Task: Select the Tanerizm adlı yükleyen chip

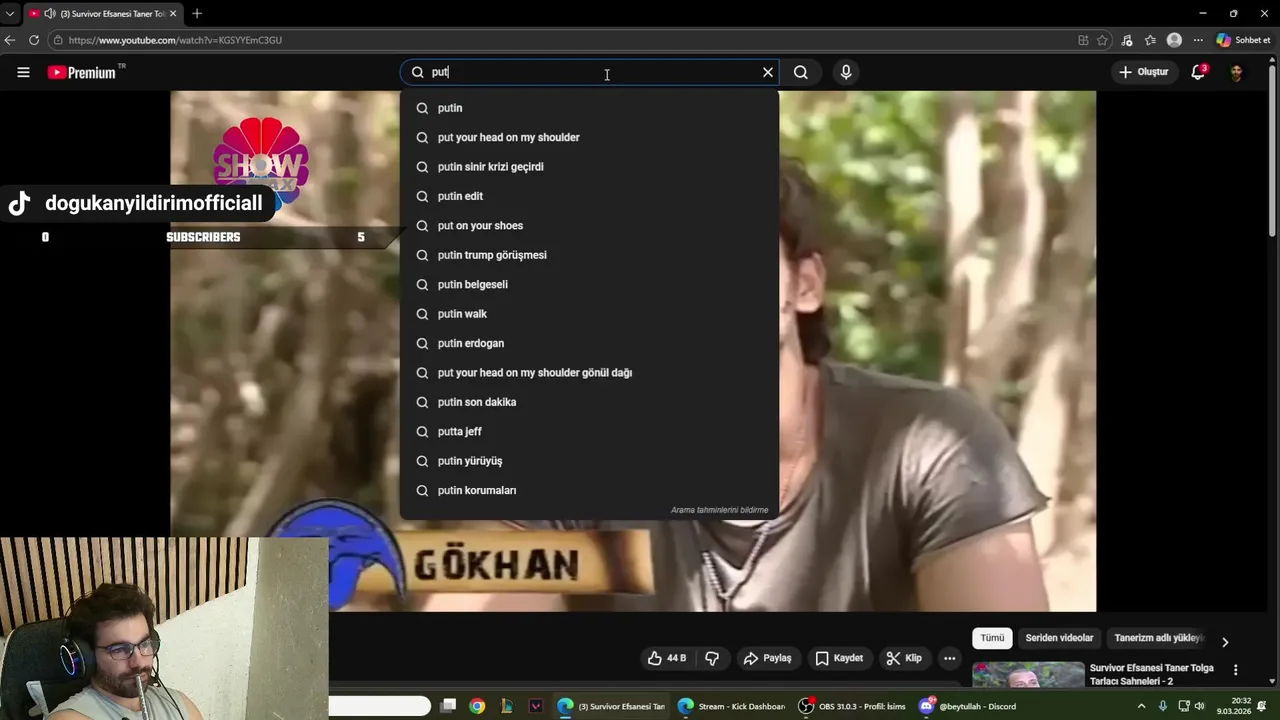Action: coord(1157,638)
